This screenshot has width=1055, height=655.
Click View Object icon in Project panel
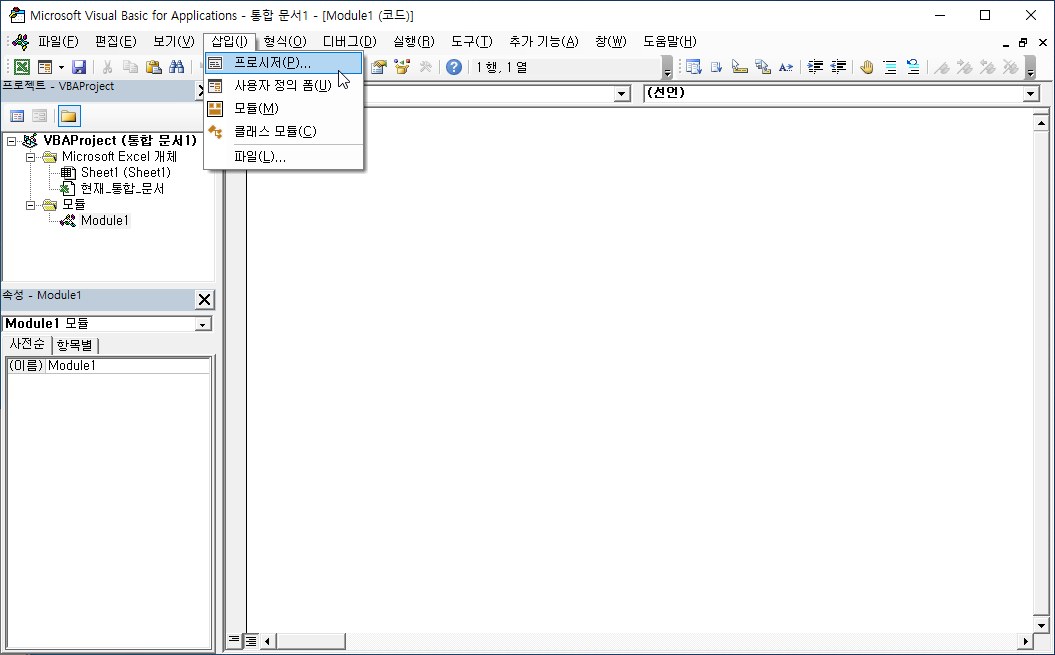pyautogui.click(x=40, y=116)
